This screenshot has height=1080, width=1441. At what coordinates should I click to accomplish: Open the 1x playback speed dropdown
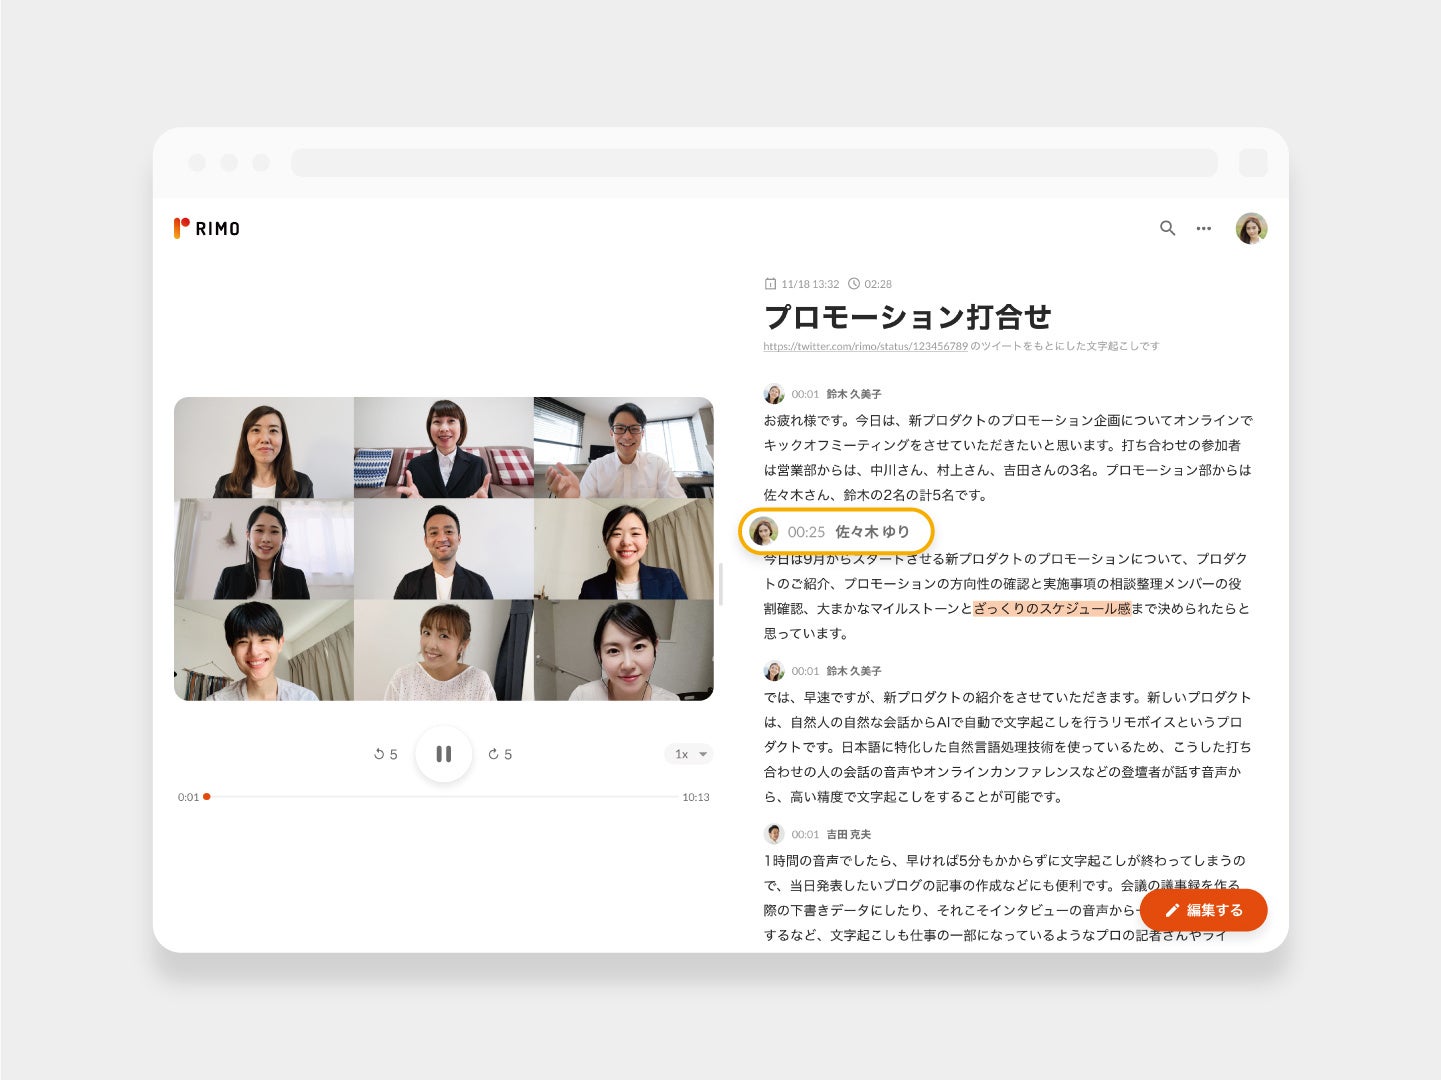pos(689,754)
